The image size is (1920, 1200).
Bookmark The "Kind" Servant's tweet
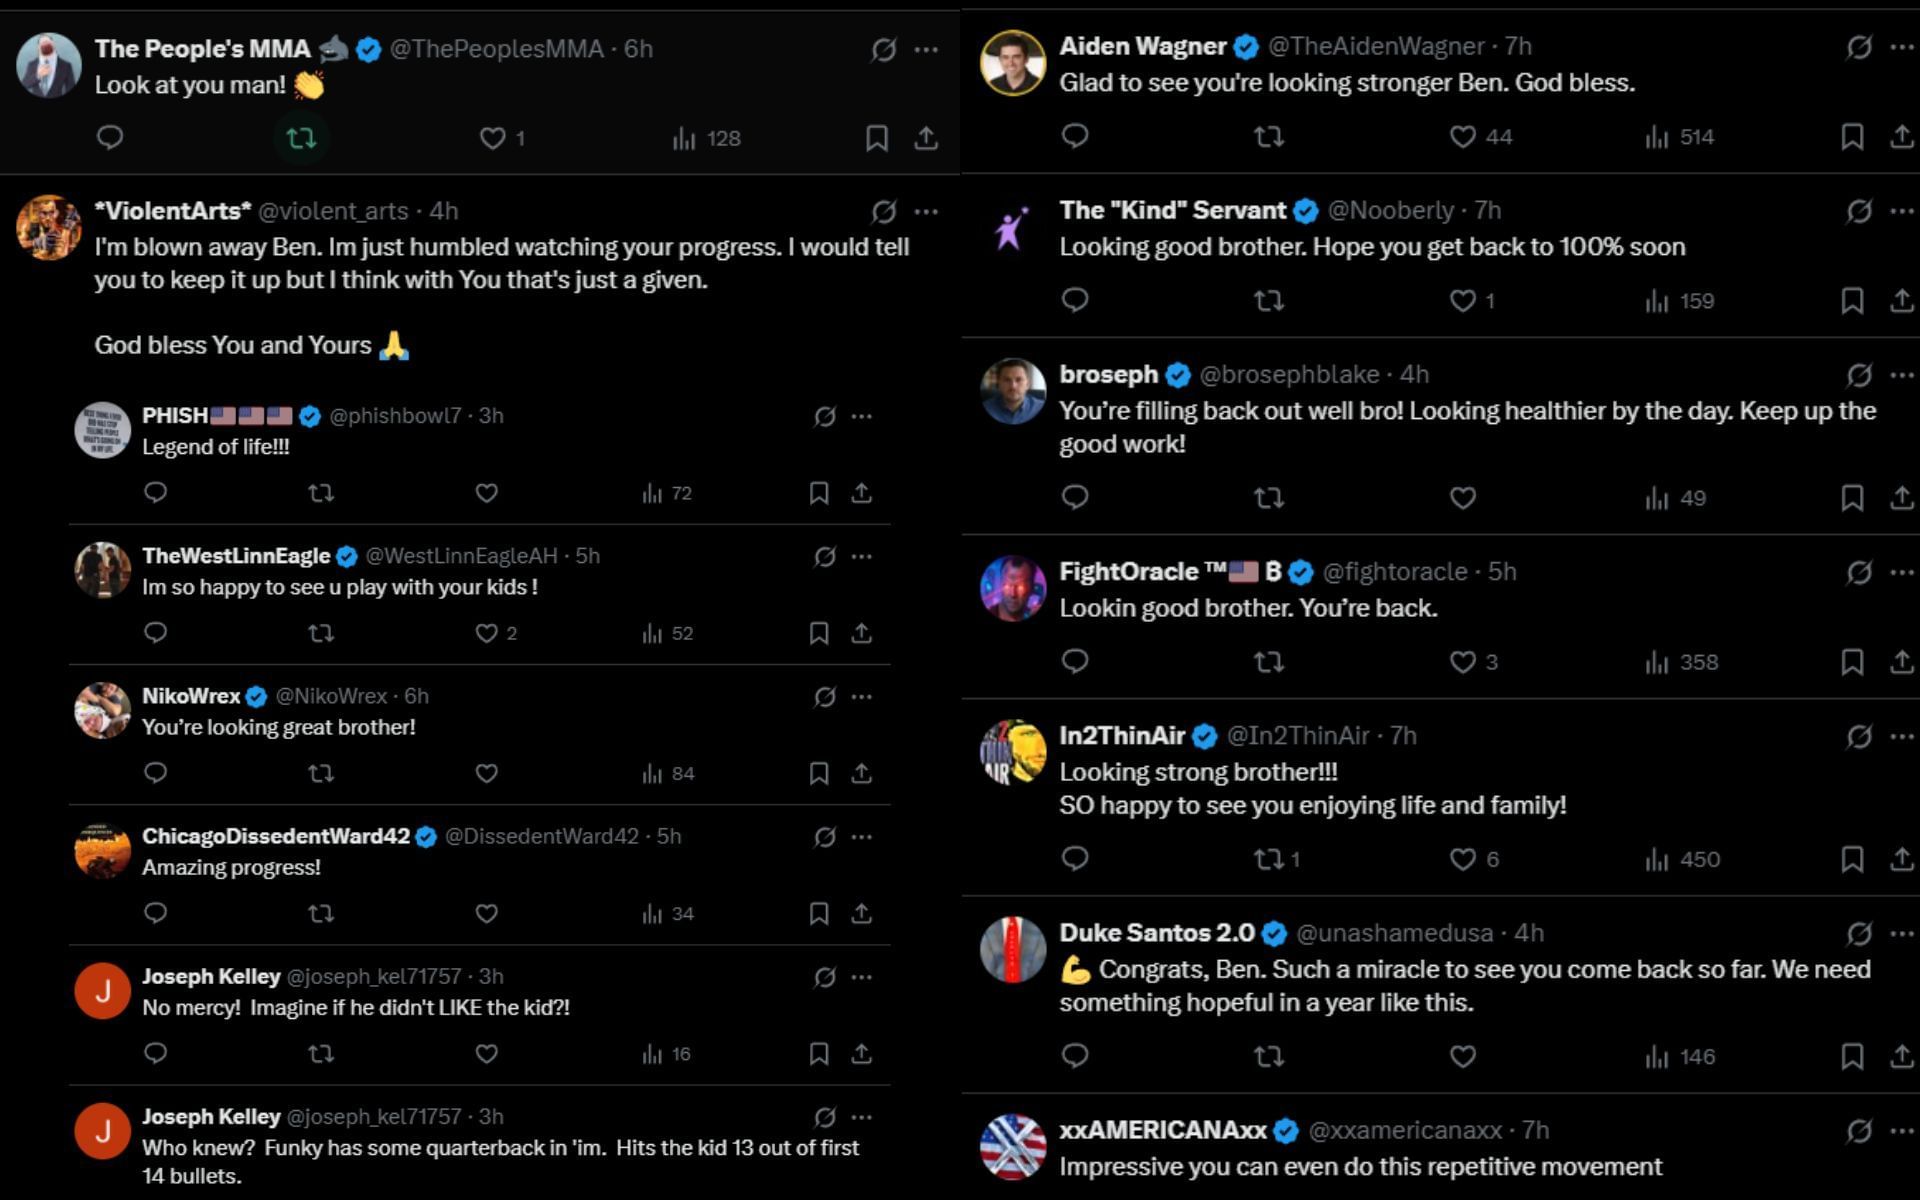(x=1852, y=301)
